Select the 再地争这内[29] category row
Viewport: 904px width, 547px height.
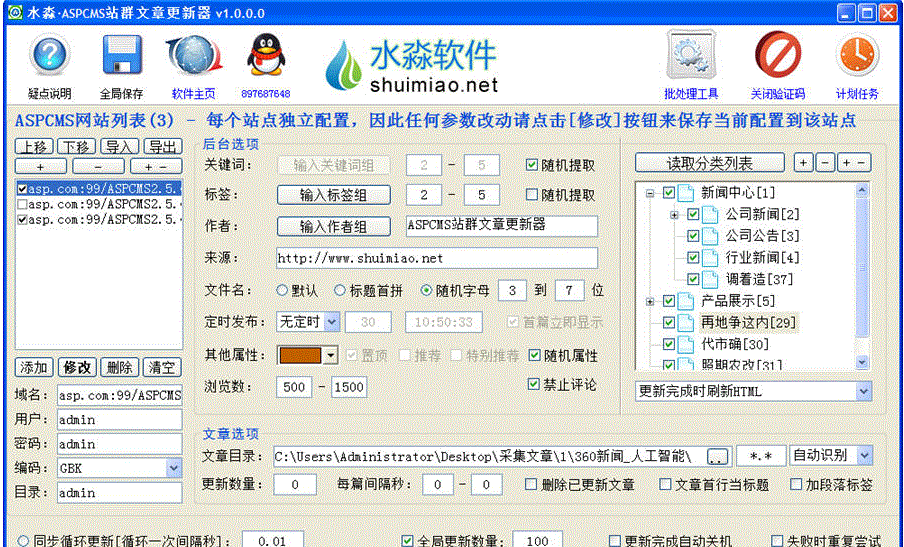click(x=748, y=322)
